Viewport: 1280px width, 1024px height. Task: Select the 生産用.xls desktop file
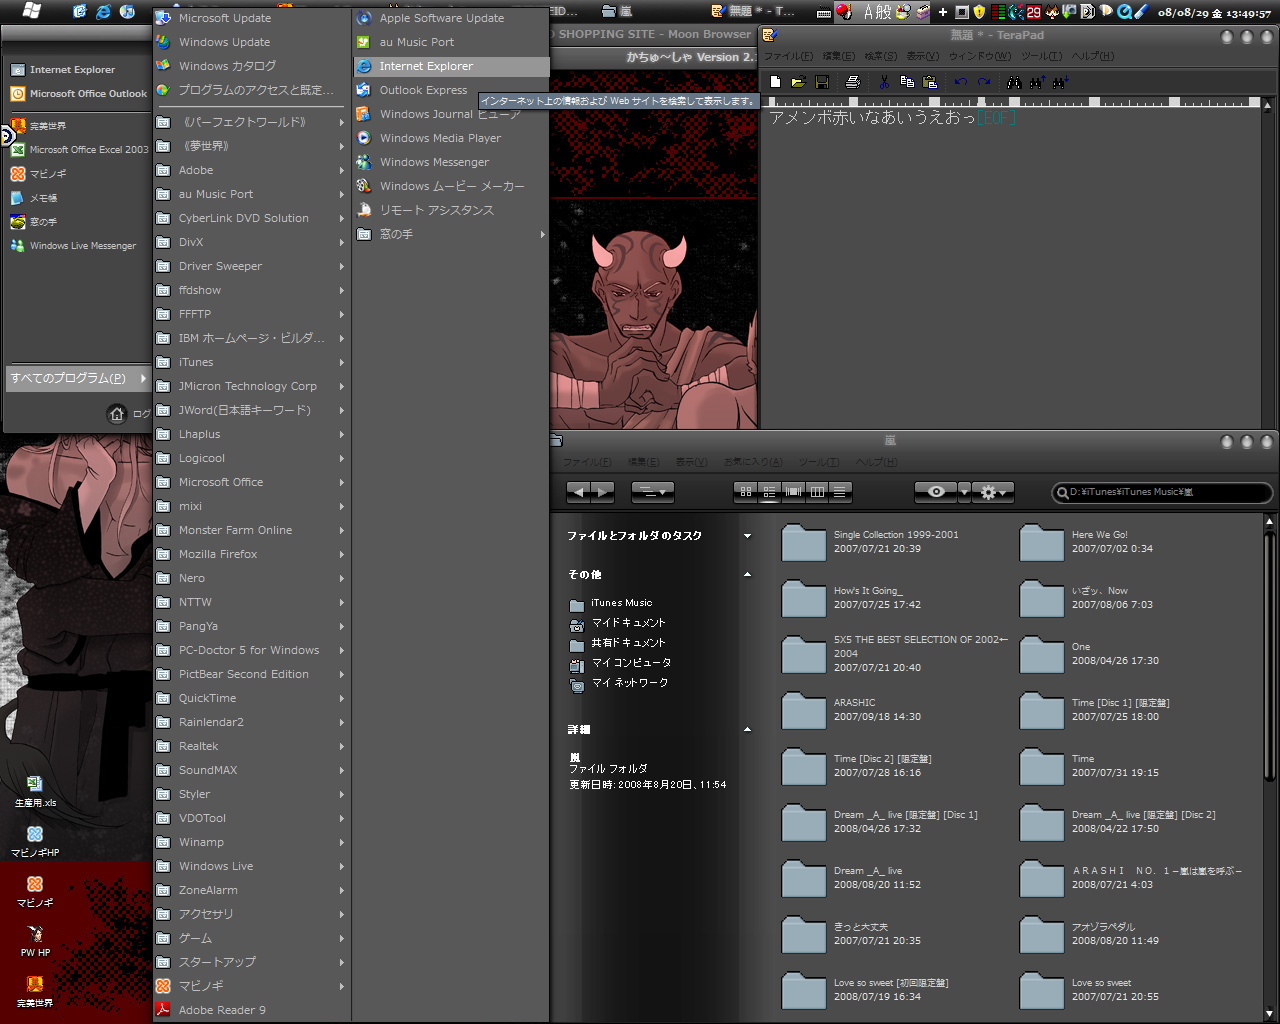[35, 791]
